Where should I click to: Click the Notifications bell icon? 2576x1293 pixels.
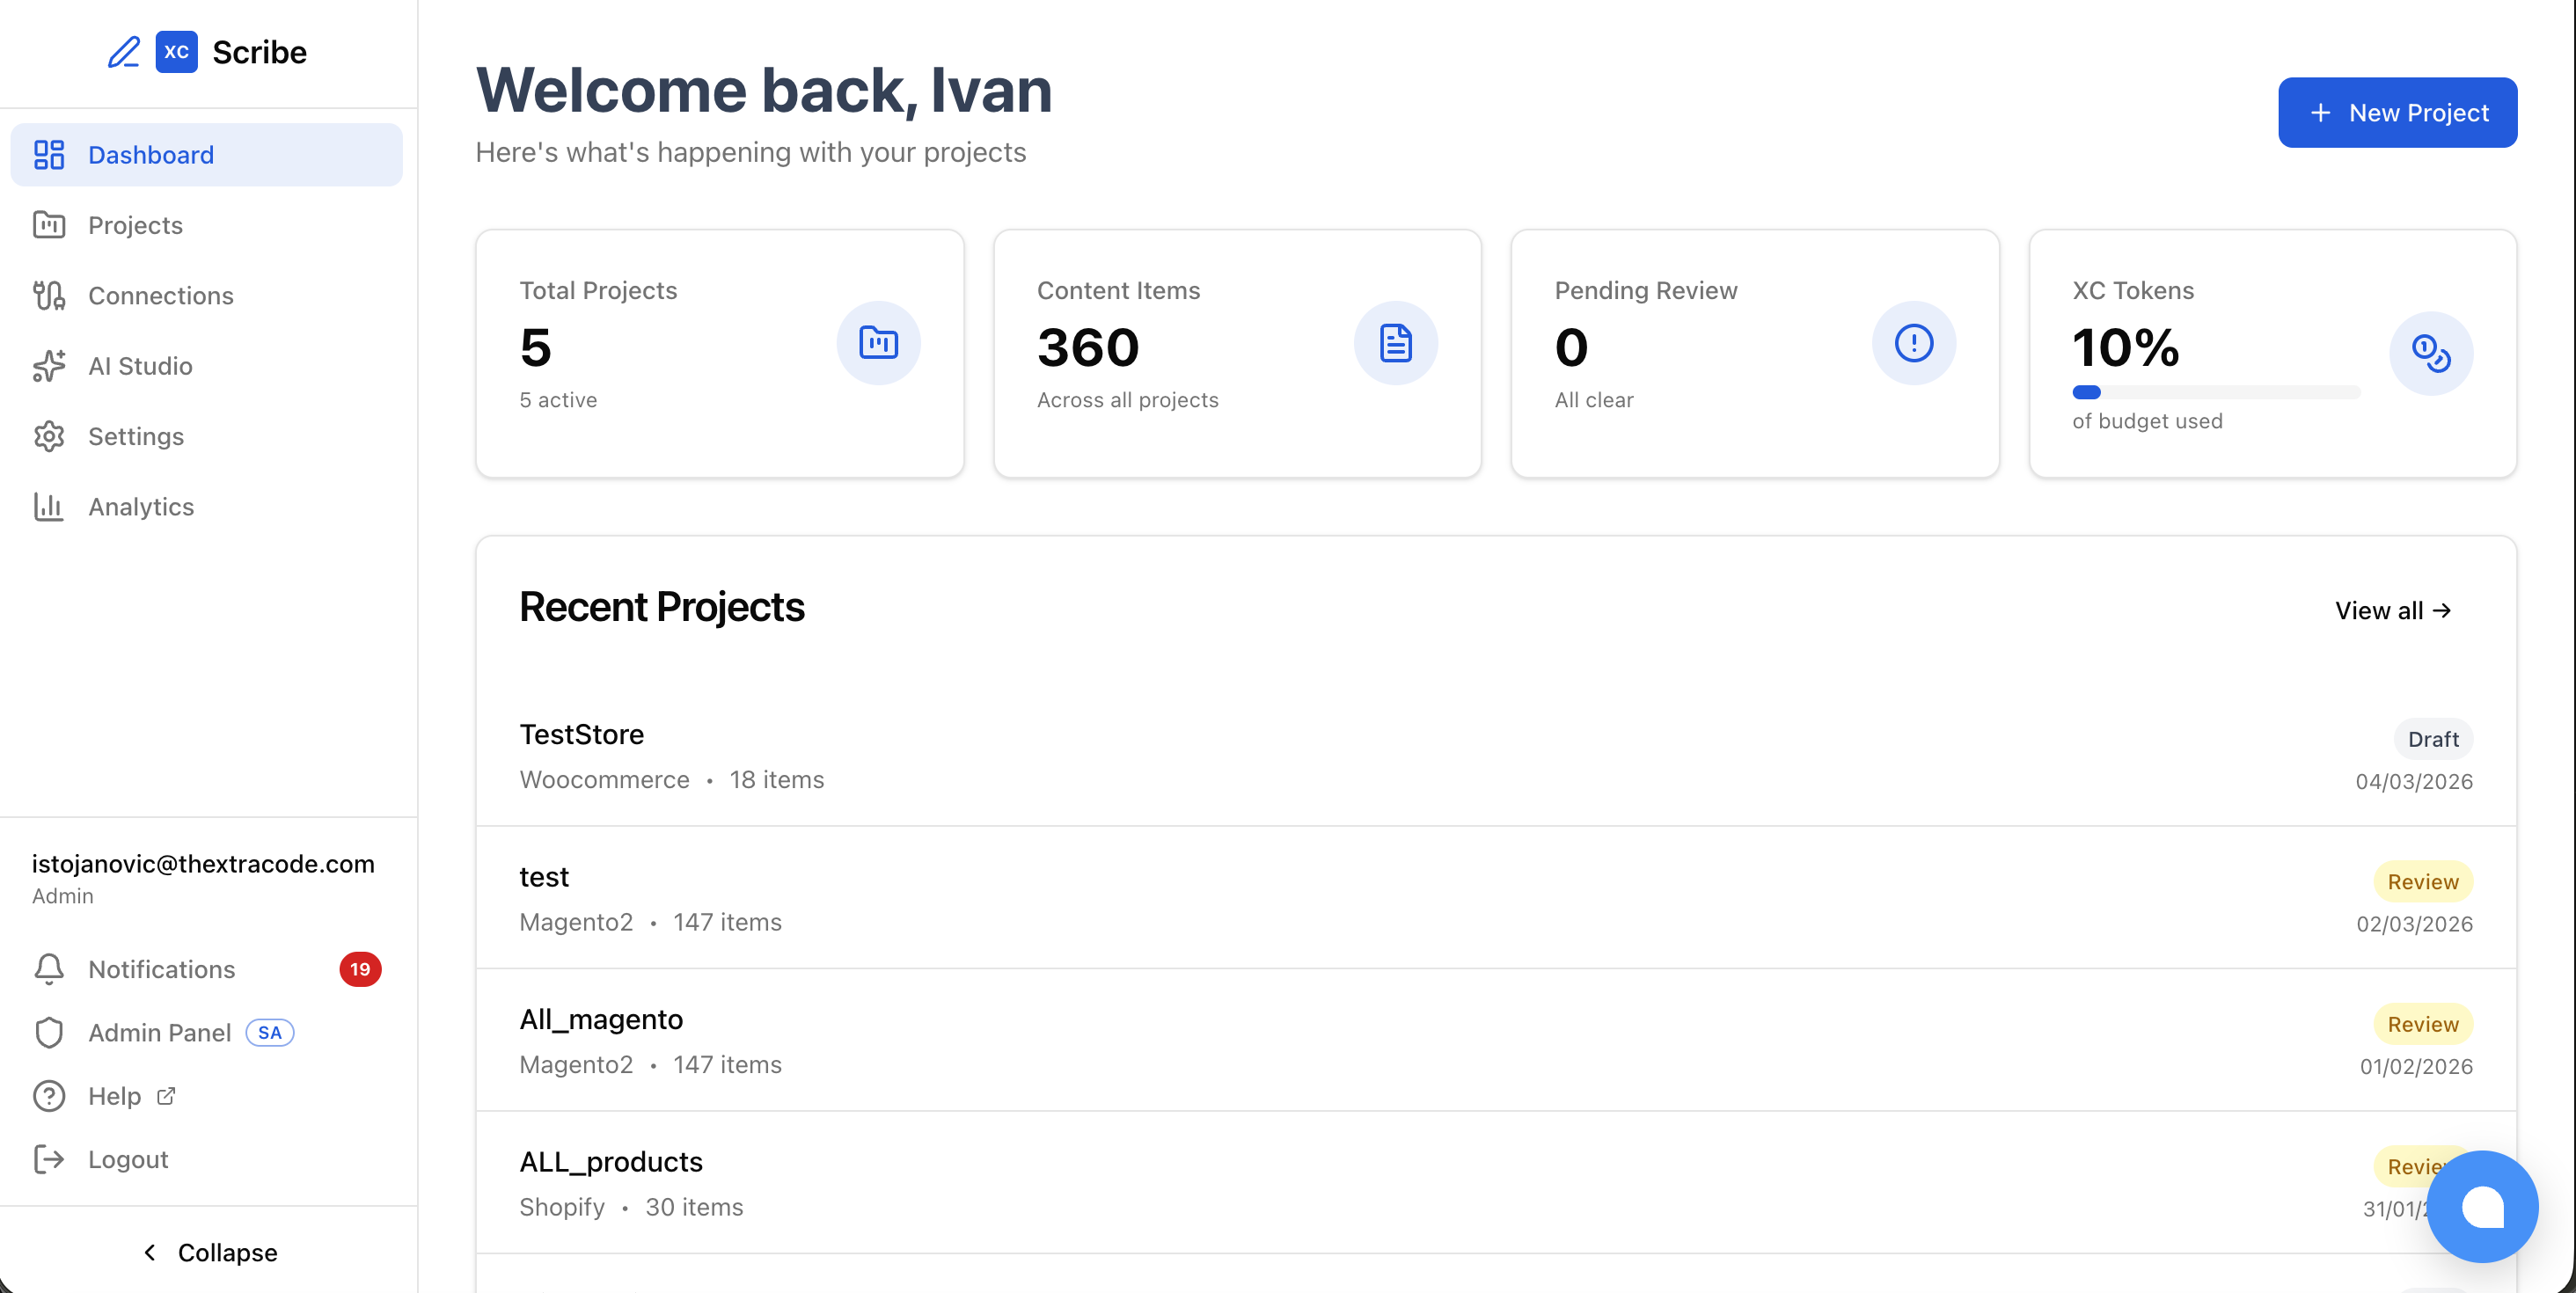(x=49, y=969)
